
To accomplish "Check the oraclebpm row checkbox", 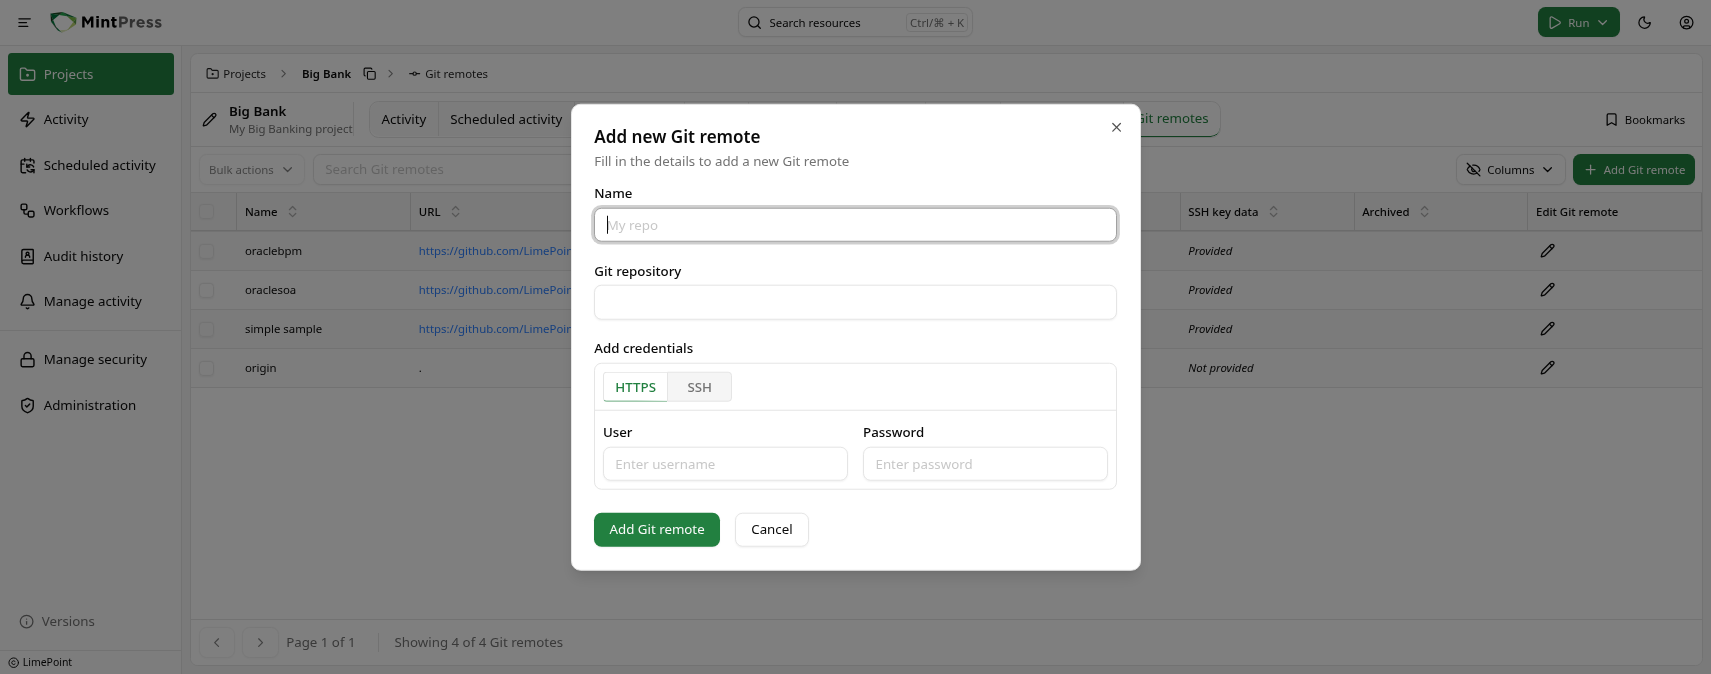I will 206,251.
